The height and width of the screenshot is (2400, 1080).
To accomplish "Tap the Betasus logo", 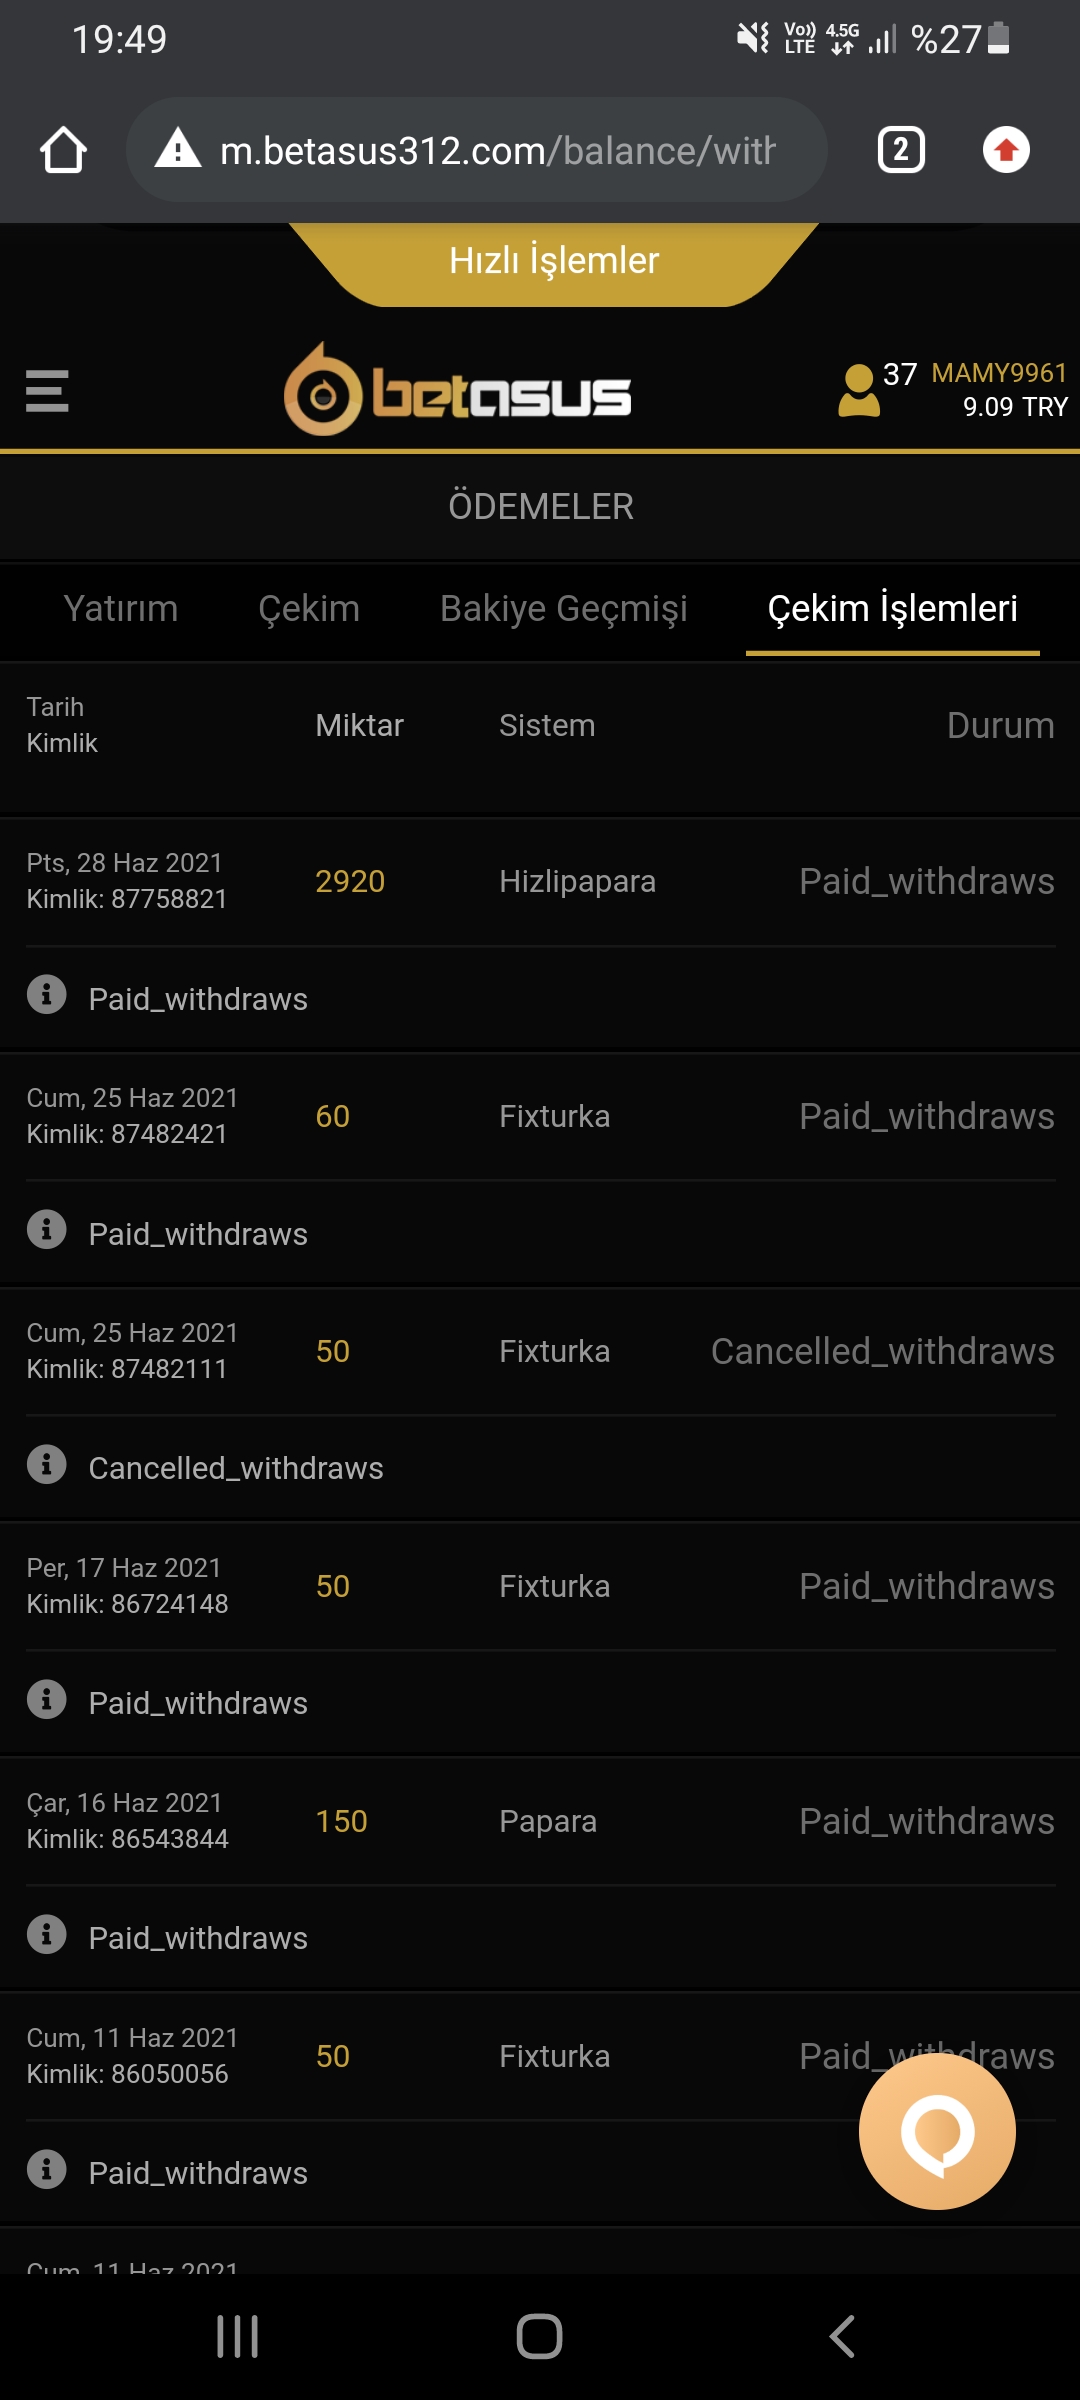I will click(x=458, y=391).
